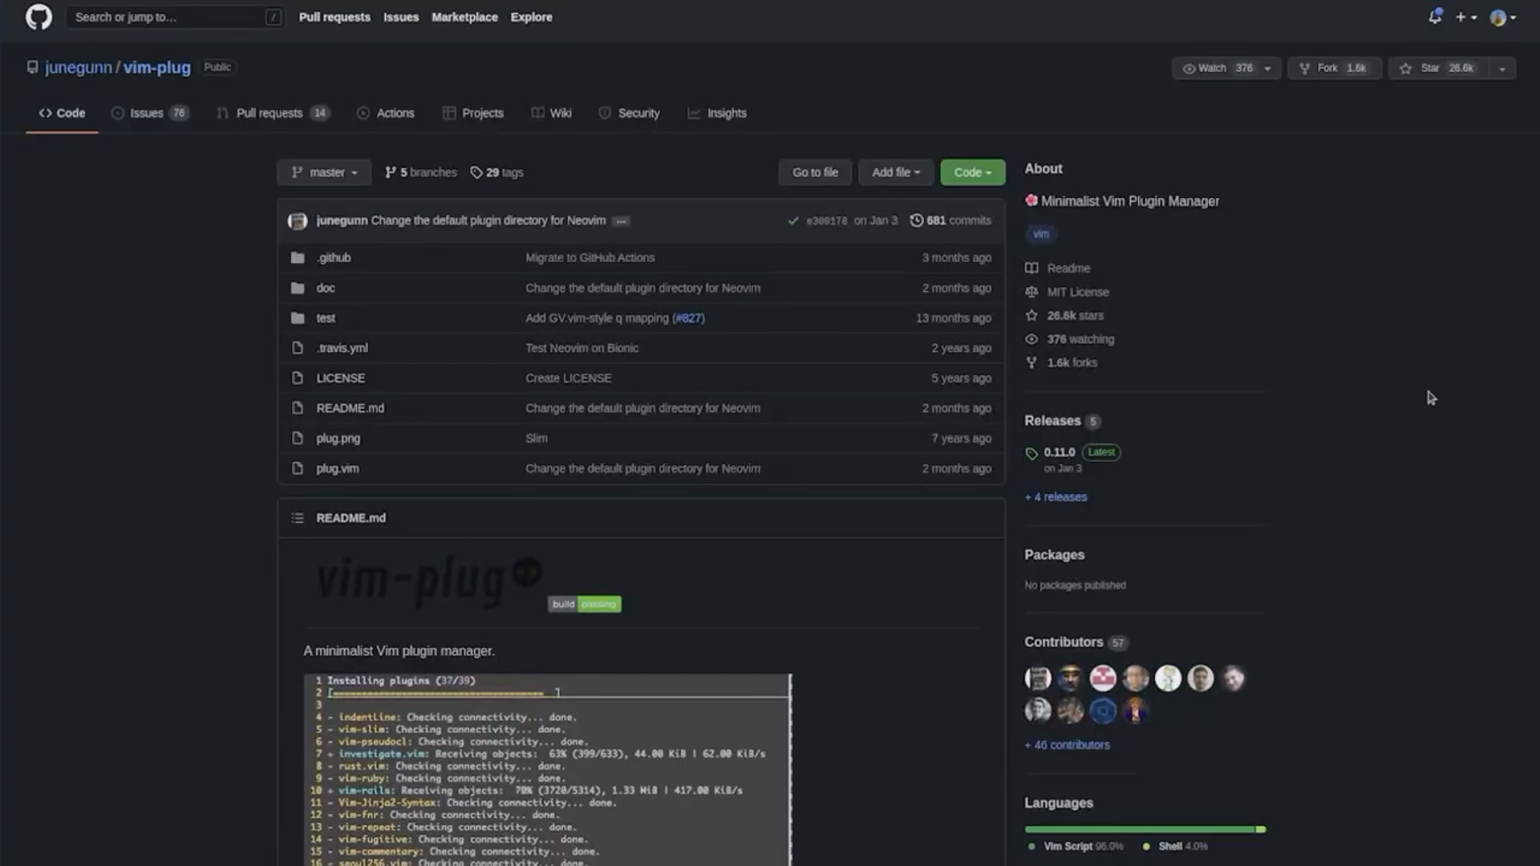Viewport: 1540px width, 866px height.
Task: Open the LICENSE file
Action: (341, 378)
